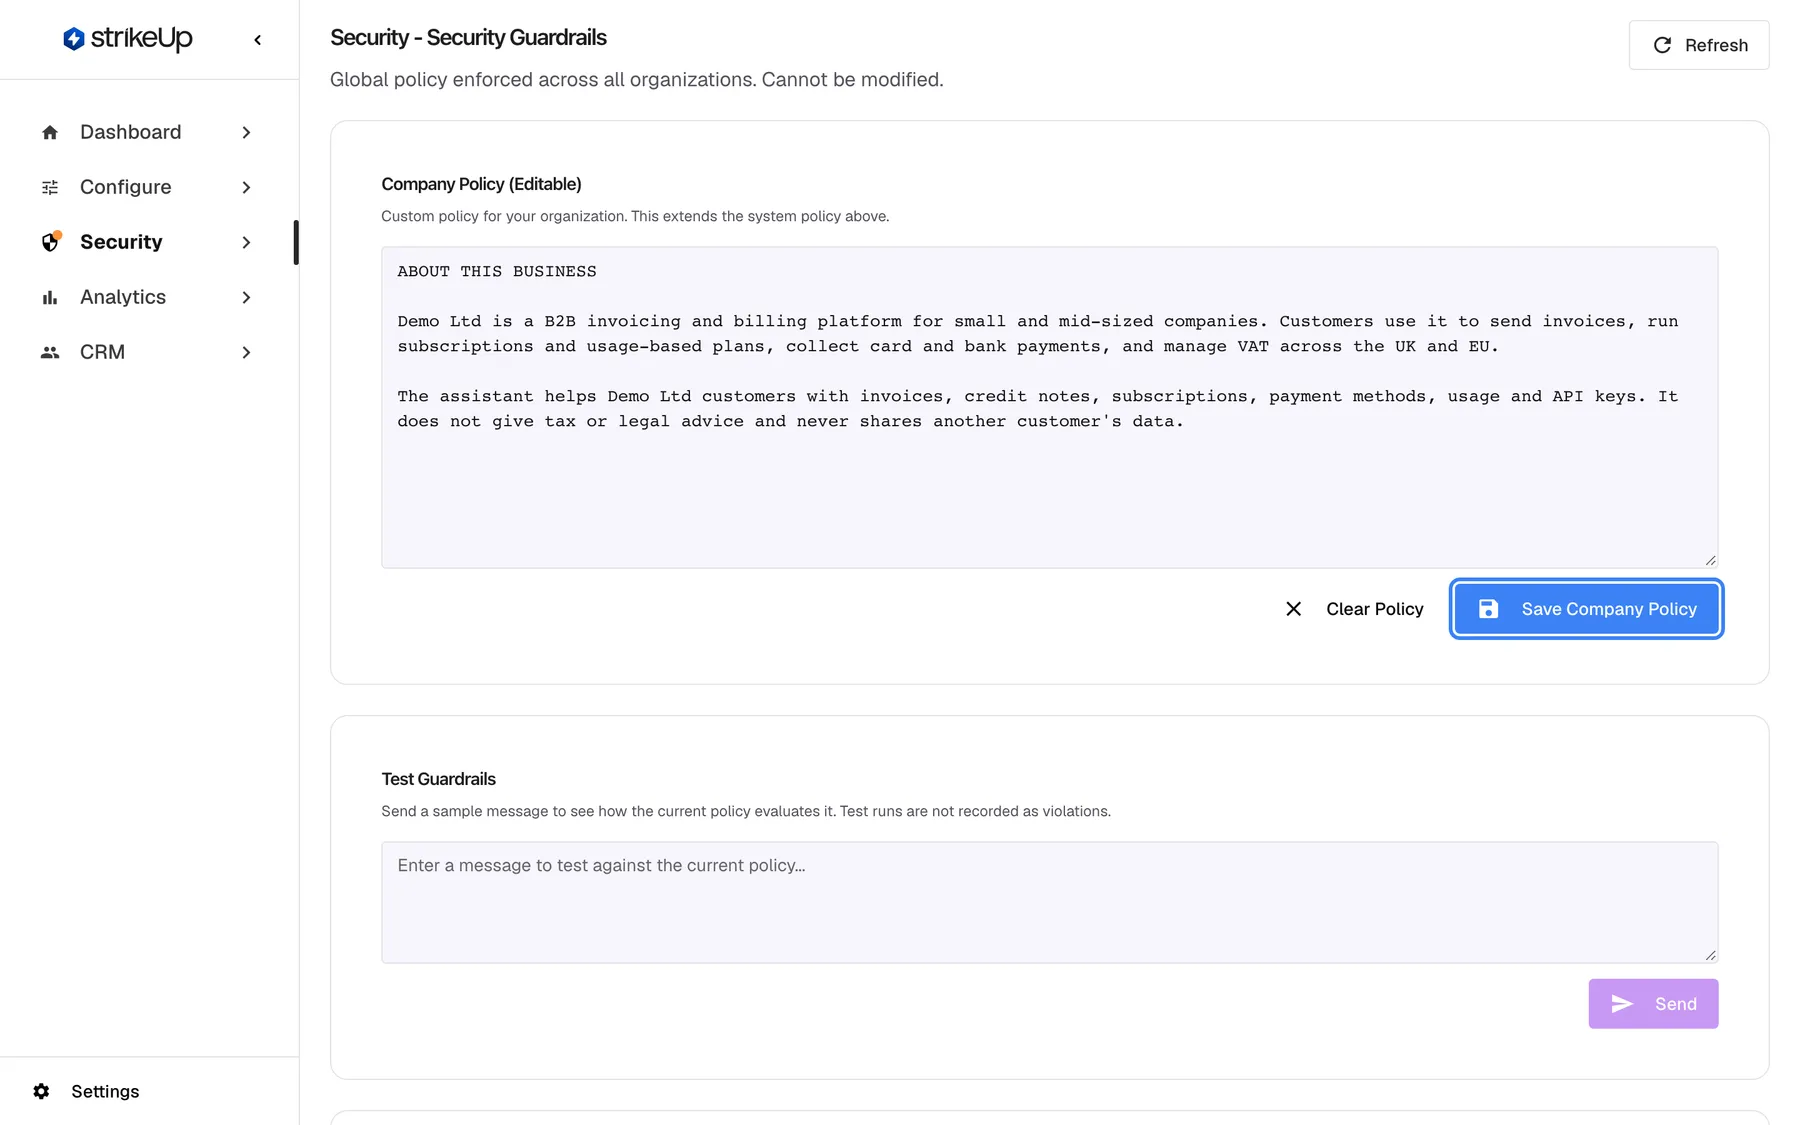This screenshot has width=1800, height=1125.
Task: Click the X icon beside Clear Policy
Action: (x=1293, y=609)
